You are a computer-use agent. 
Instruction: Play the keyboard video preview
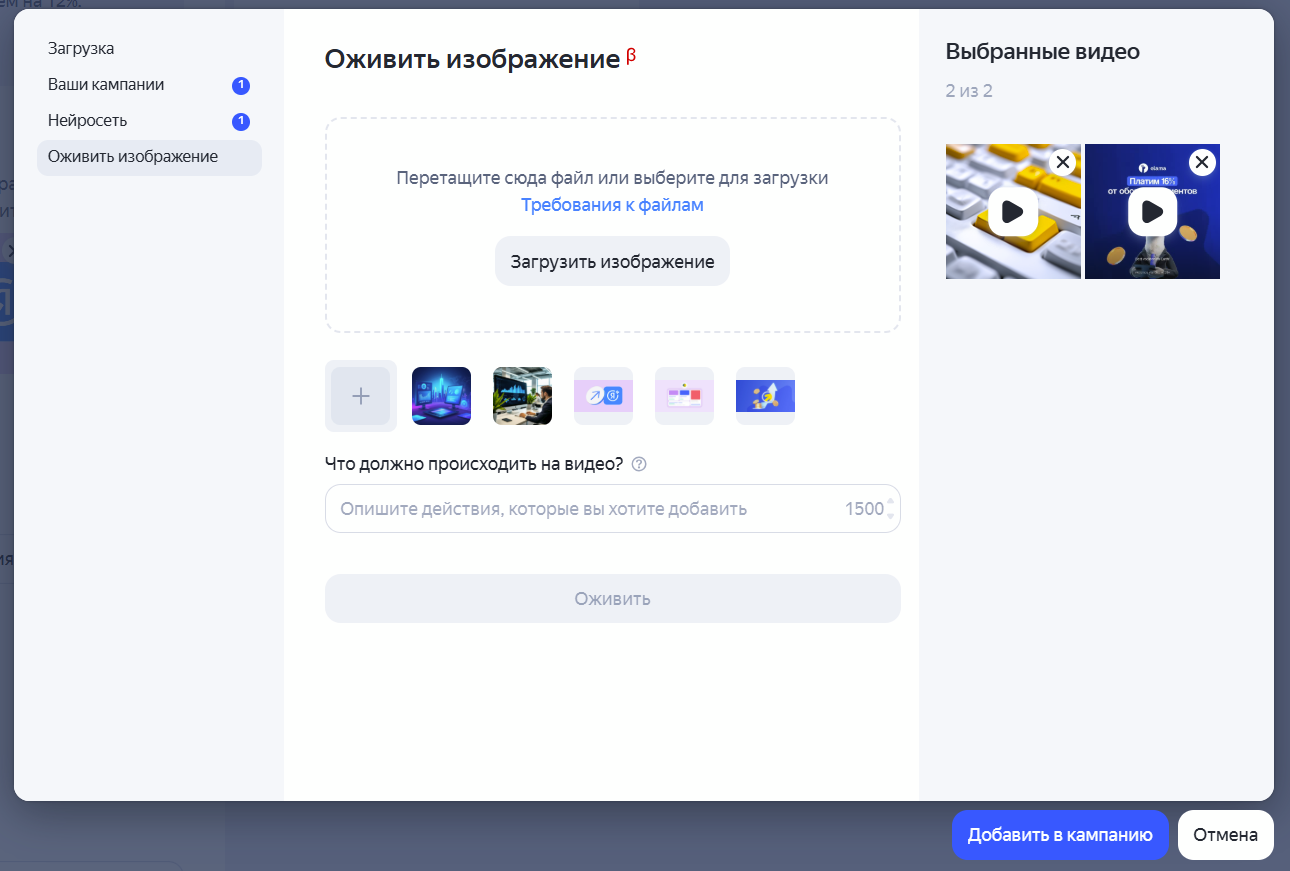click(1012, 212)
